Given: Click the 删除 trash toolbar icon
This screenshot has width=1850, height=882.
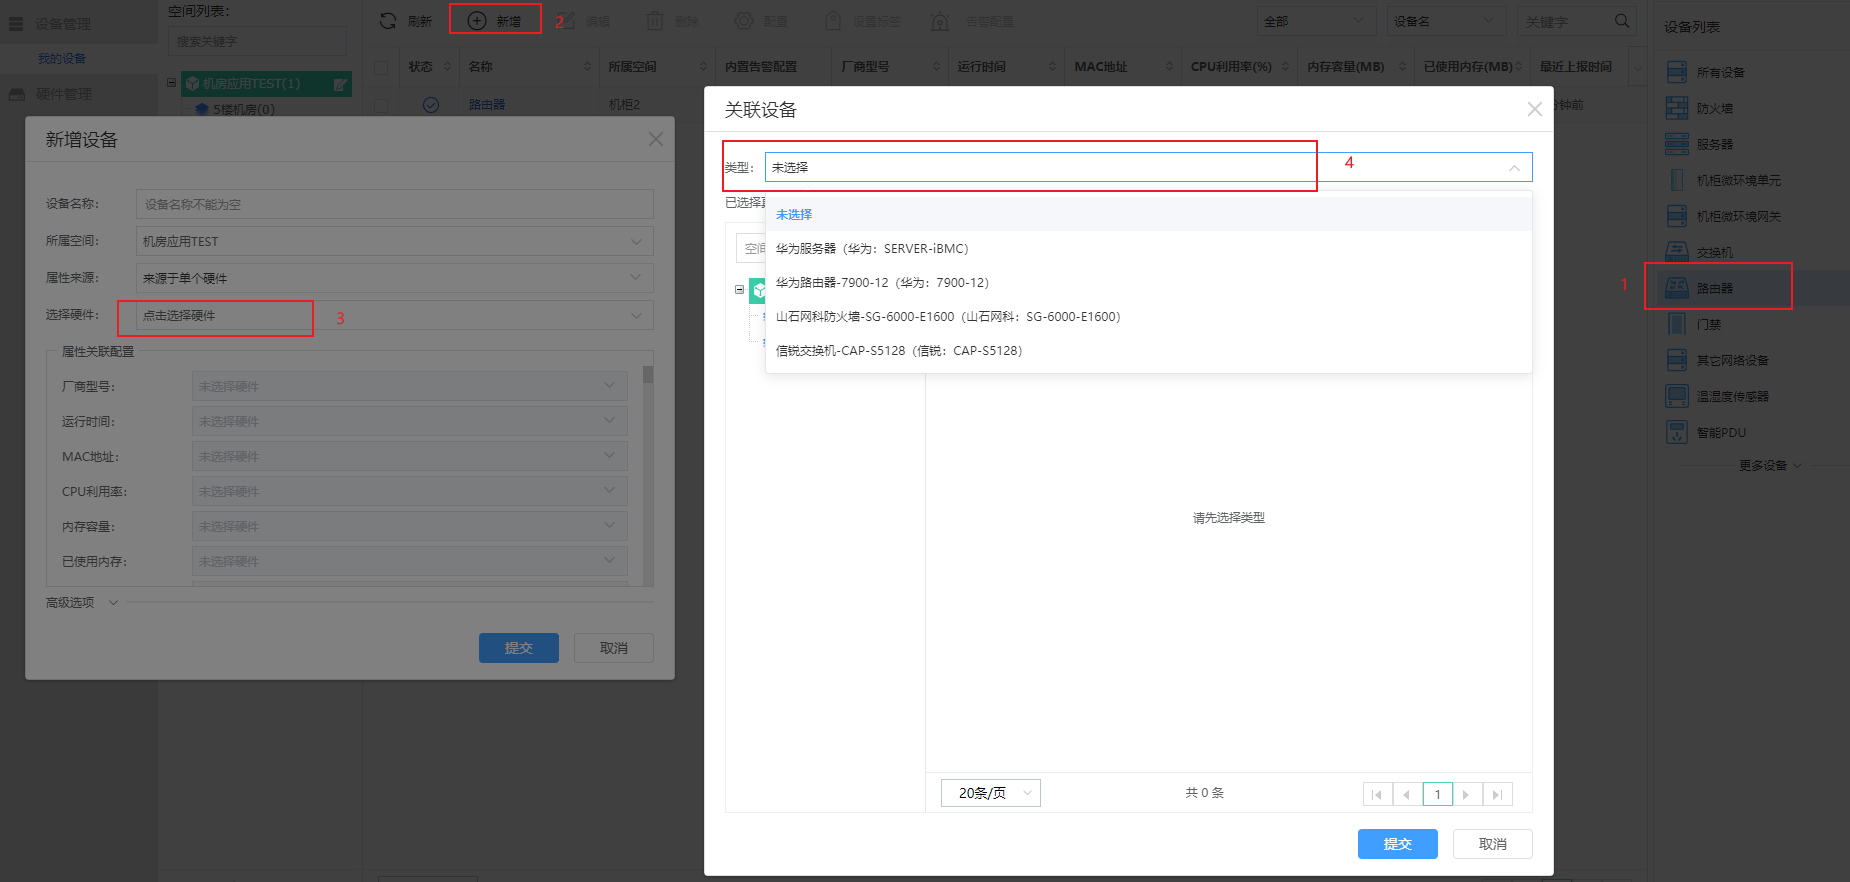Looking at the screenshot, I should (655, 21).
